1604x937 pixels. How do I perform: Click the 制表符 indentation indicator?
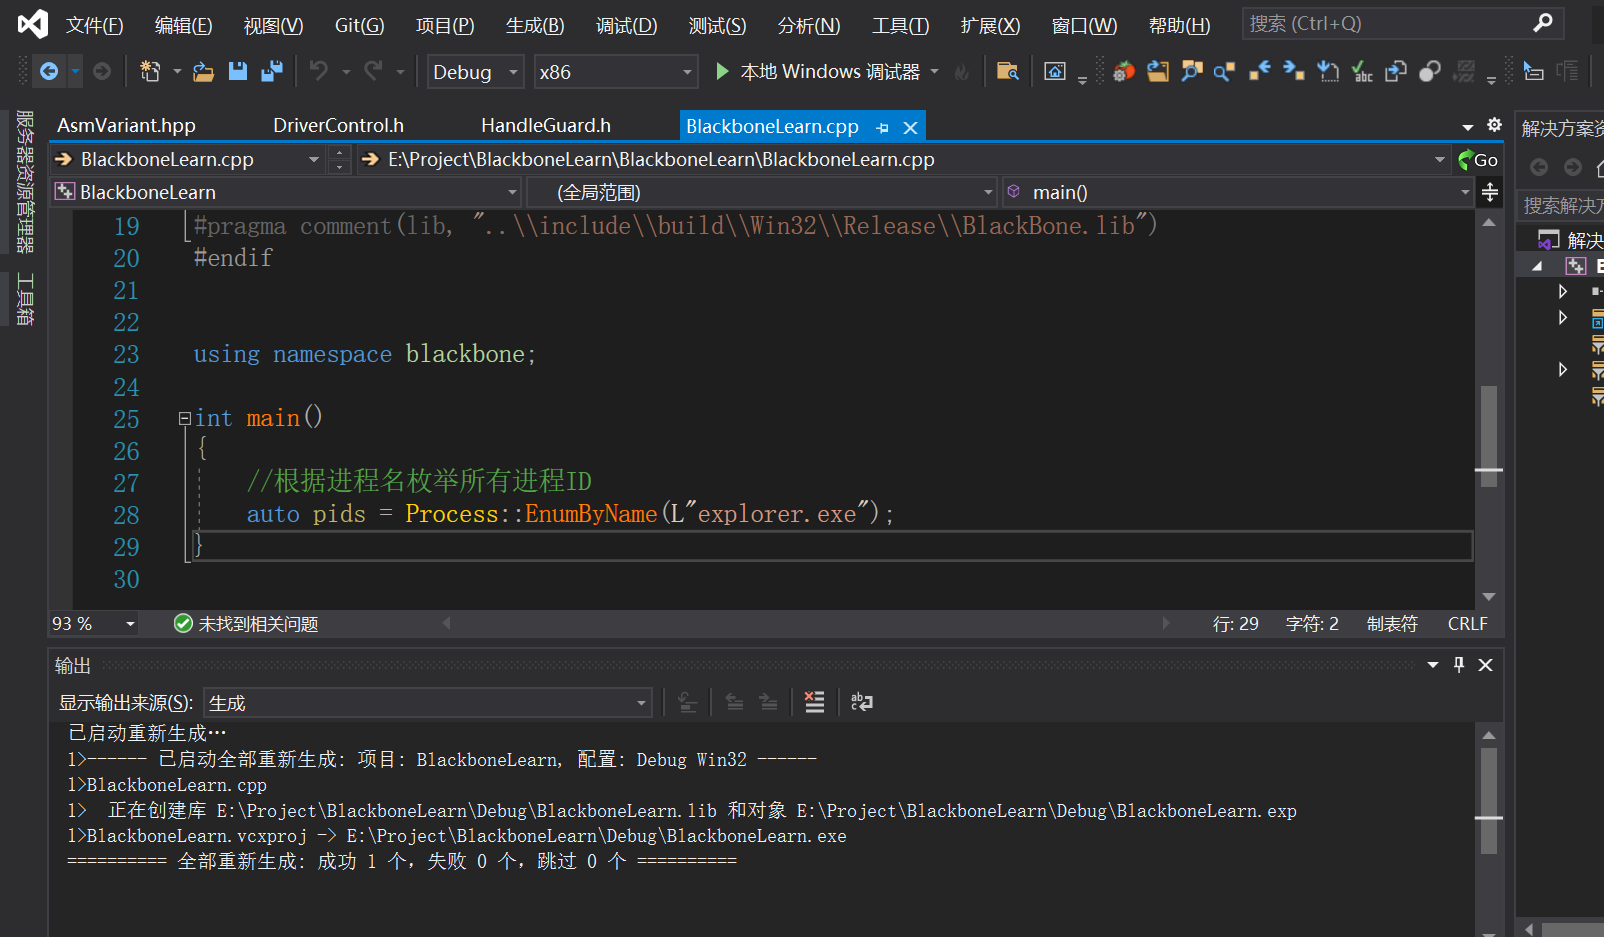(x=1392, y=624)
